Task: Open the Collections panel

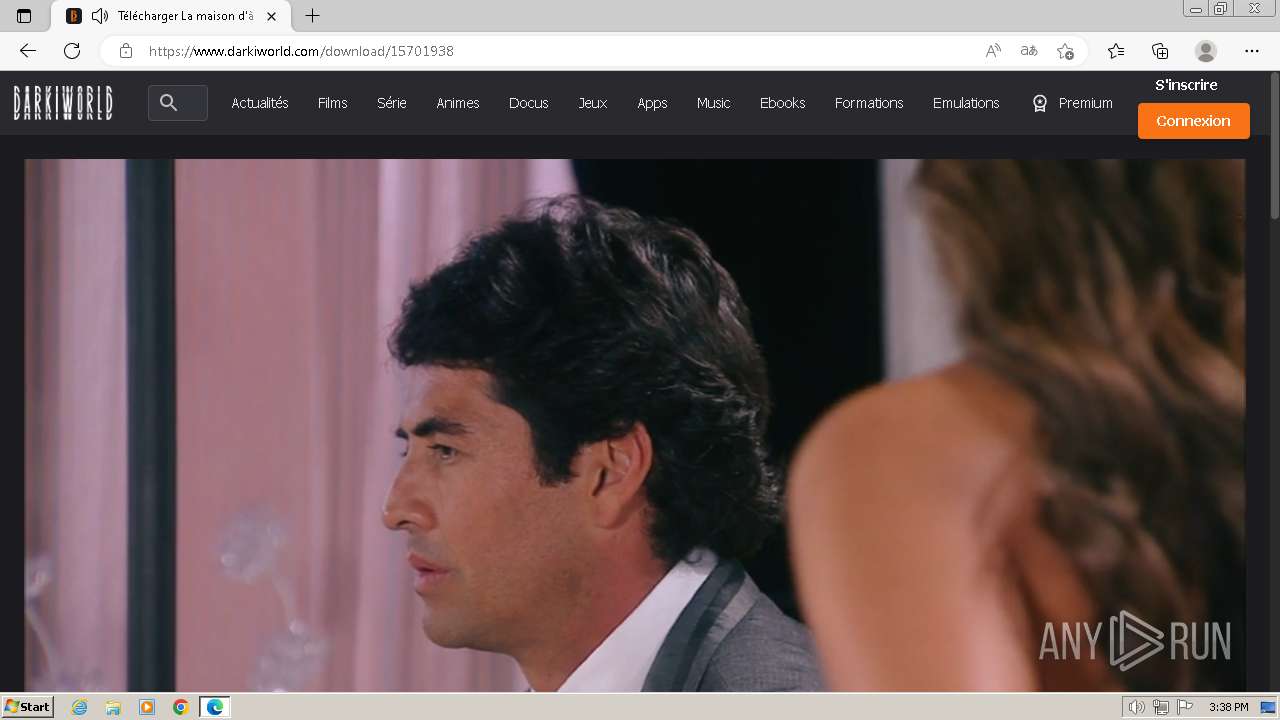Action: (x=1160, y=51)
